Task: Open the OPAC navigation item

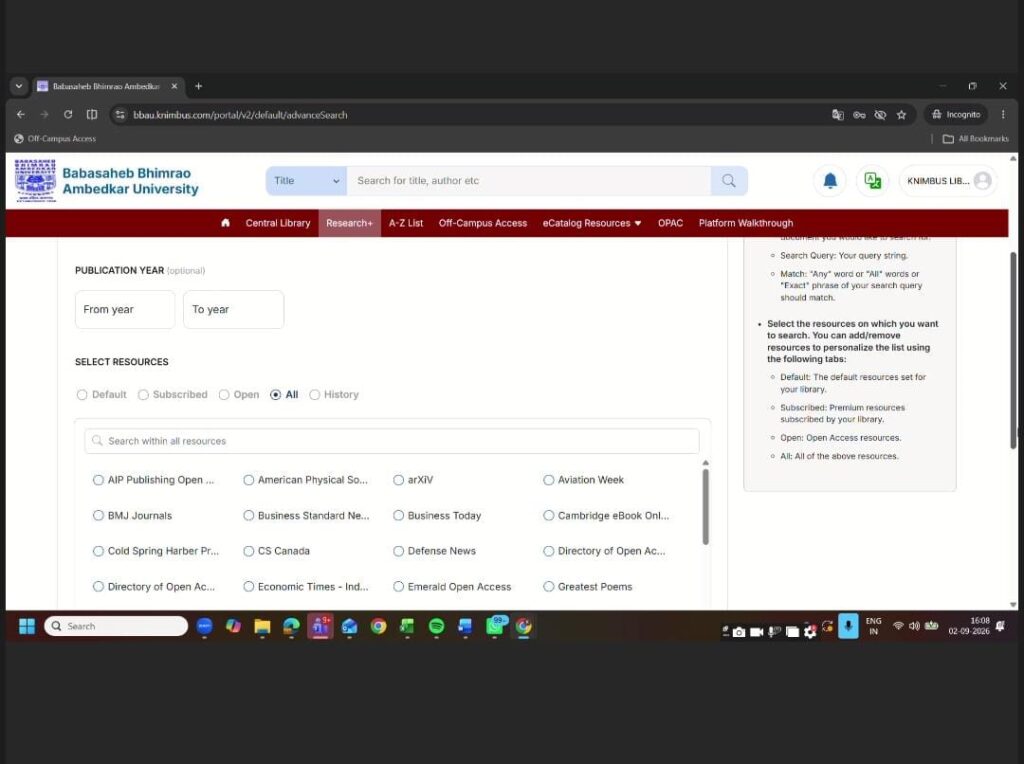Action: coord(670,223)
